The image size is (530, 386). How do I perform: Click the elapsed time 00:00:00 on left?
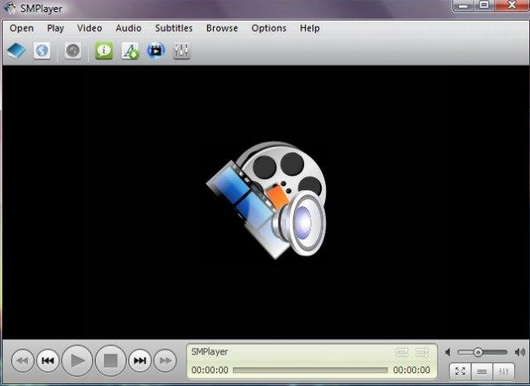coord(210,370)
